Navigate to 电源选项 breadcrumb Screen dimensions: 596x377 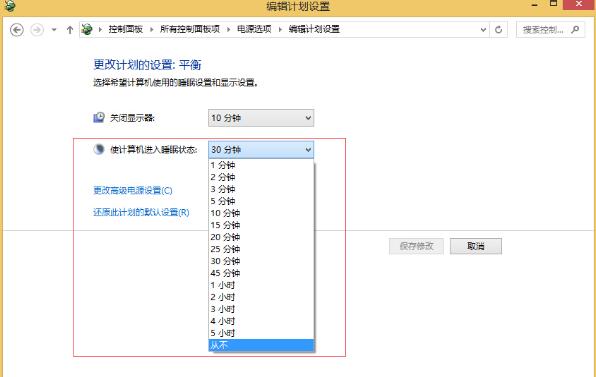pyautogui.click(x=254, y=29)
